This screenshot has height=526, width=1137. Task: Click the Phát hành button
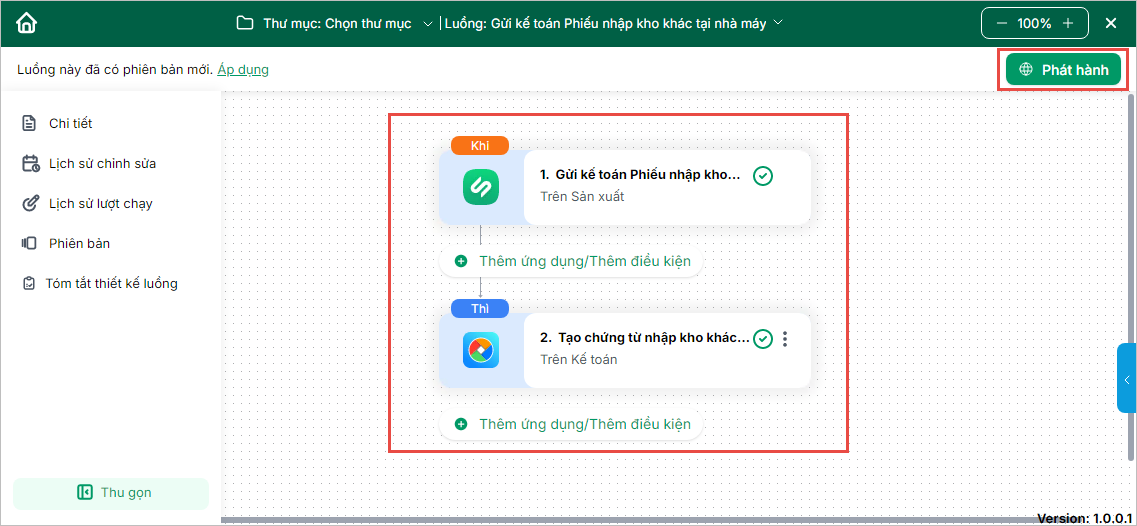point(1063,70)
